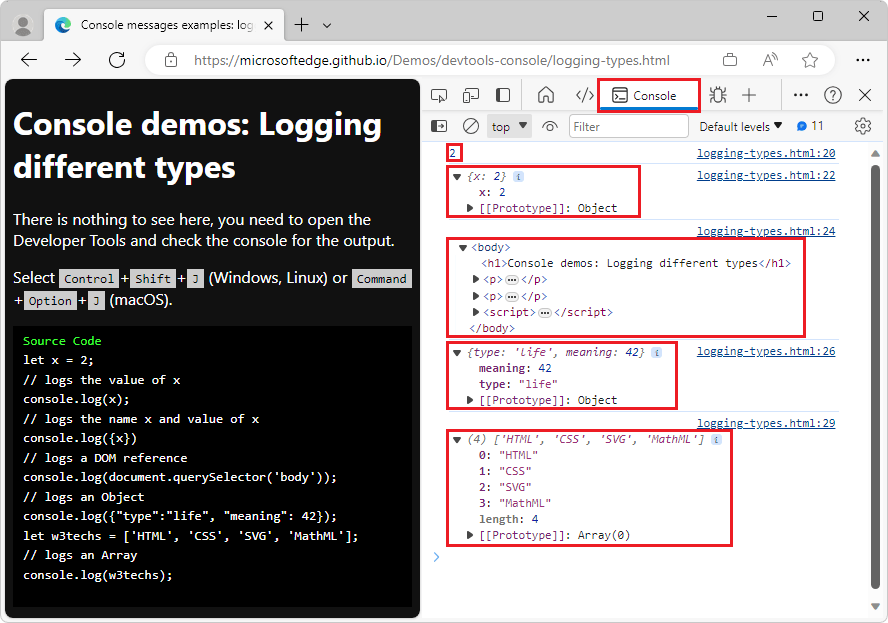The image size is (888, 623).
Task: Open the Issues panel bug icon
Action: (x=717, y=94)
